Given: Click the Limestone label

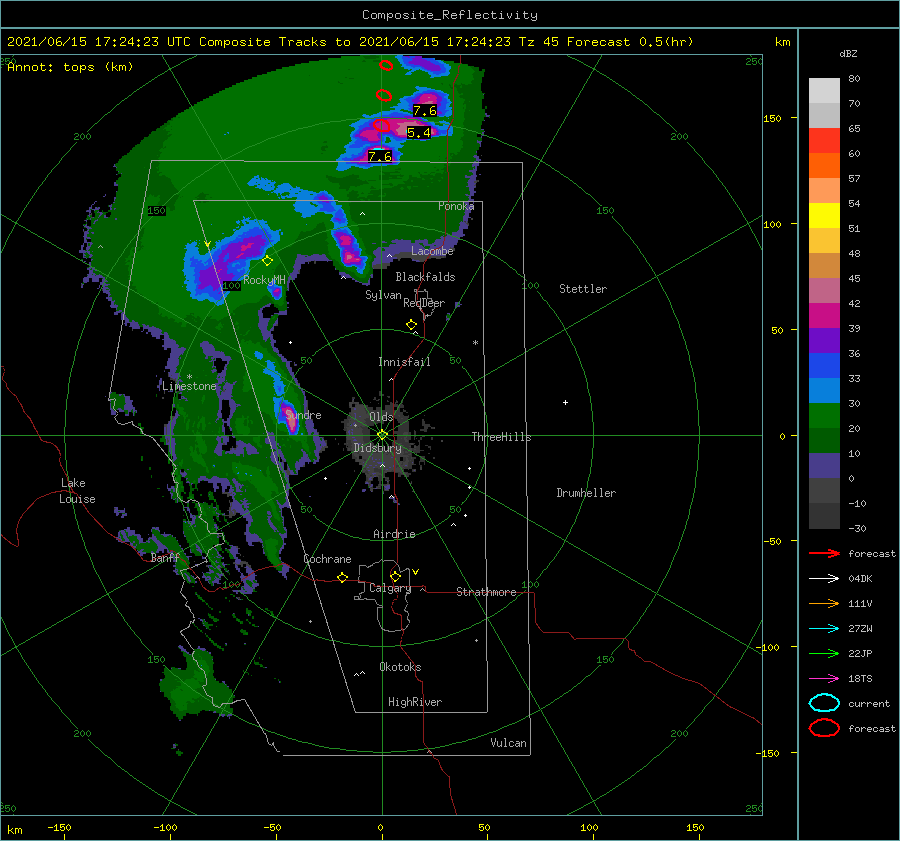Looking at the screenshot, I should click(189, 386).
